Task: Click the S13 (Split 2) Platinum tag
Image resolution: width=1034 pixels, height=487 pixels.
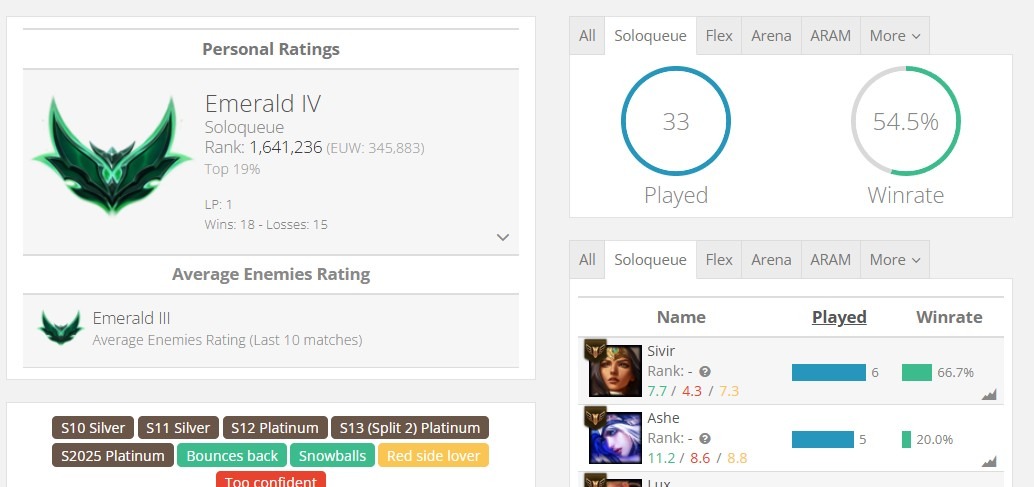Action: (410, 428)
